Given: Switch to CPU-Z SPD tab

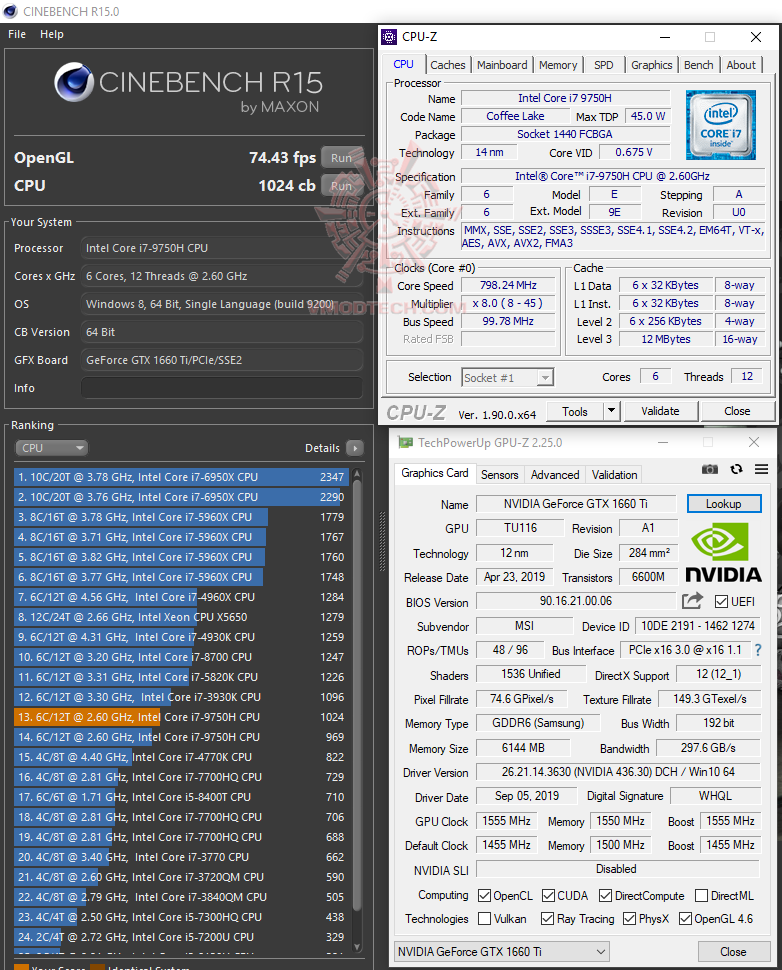Looking at the screenshot, I should 603,65.
